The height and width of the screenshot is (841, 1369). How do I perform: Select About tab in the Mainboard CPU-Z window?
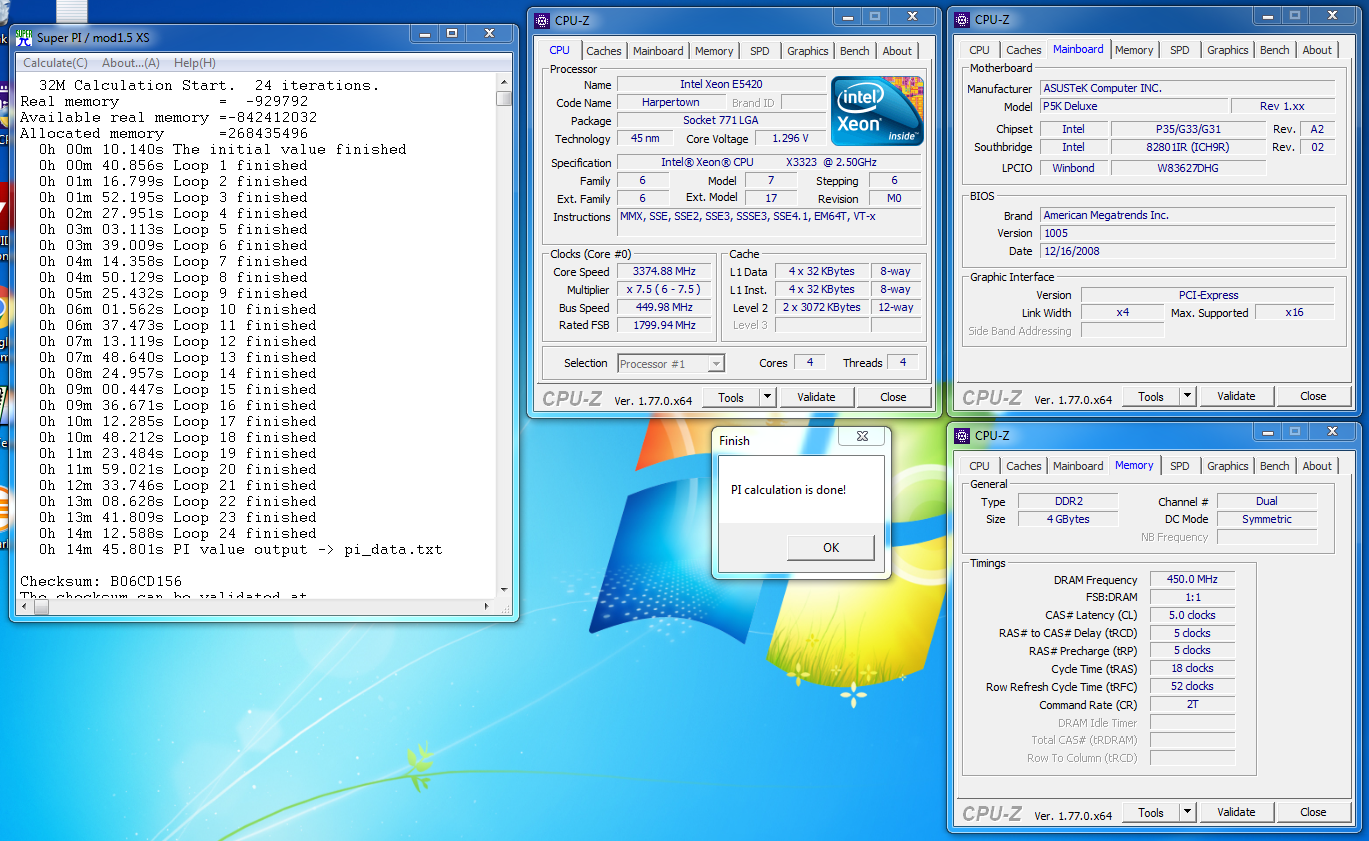click(1317, 50)
